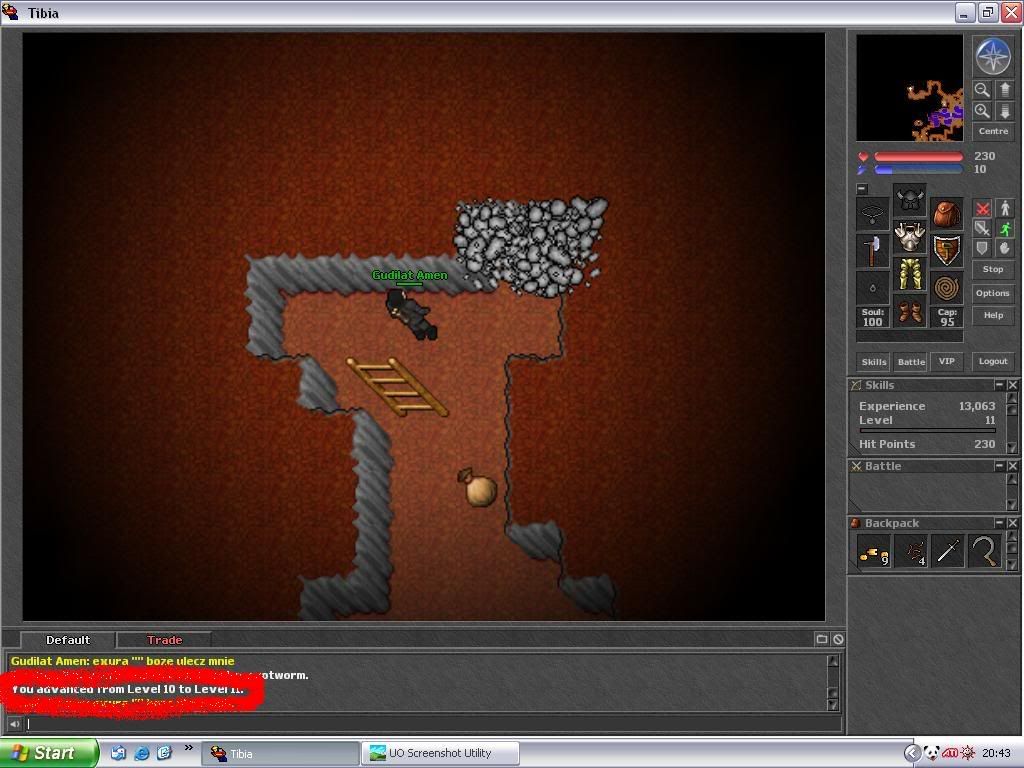Switch to the Default chat tab
The image size is (1024, 768).
68,640
